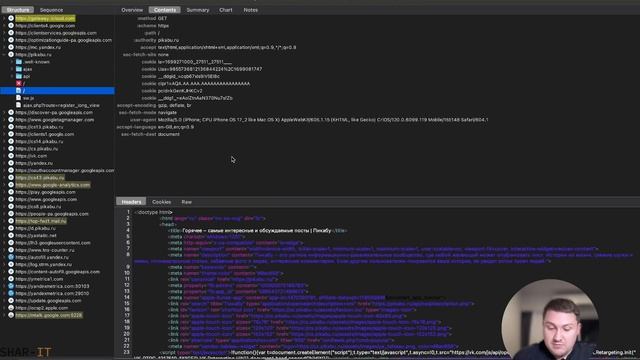Click the globe icon for clients1.google.com

[x=11, y=134]
